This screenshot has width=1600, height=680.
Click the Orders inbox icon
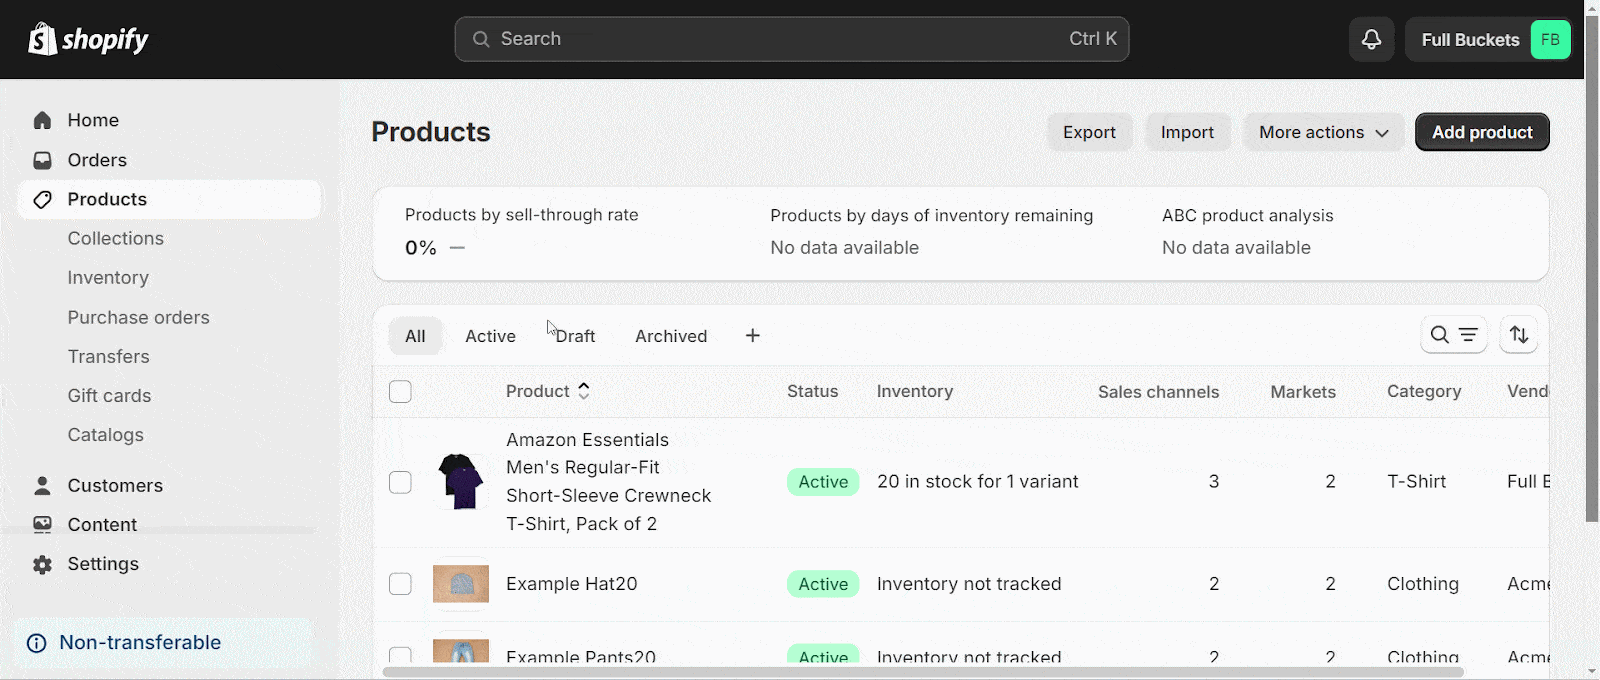[x=42, y=160]
